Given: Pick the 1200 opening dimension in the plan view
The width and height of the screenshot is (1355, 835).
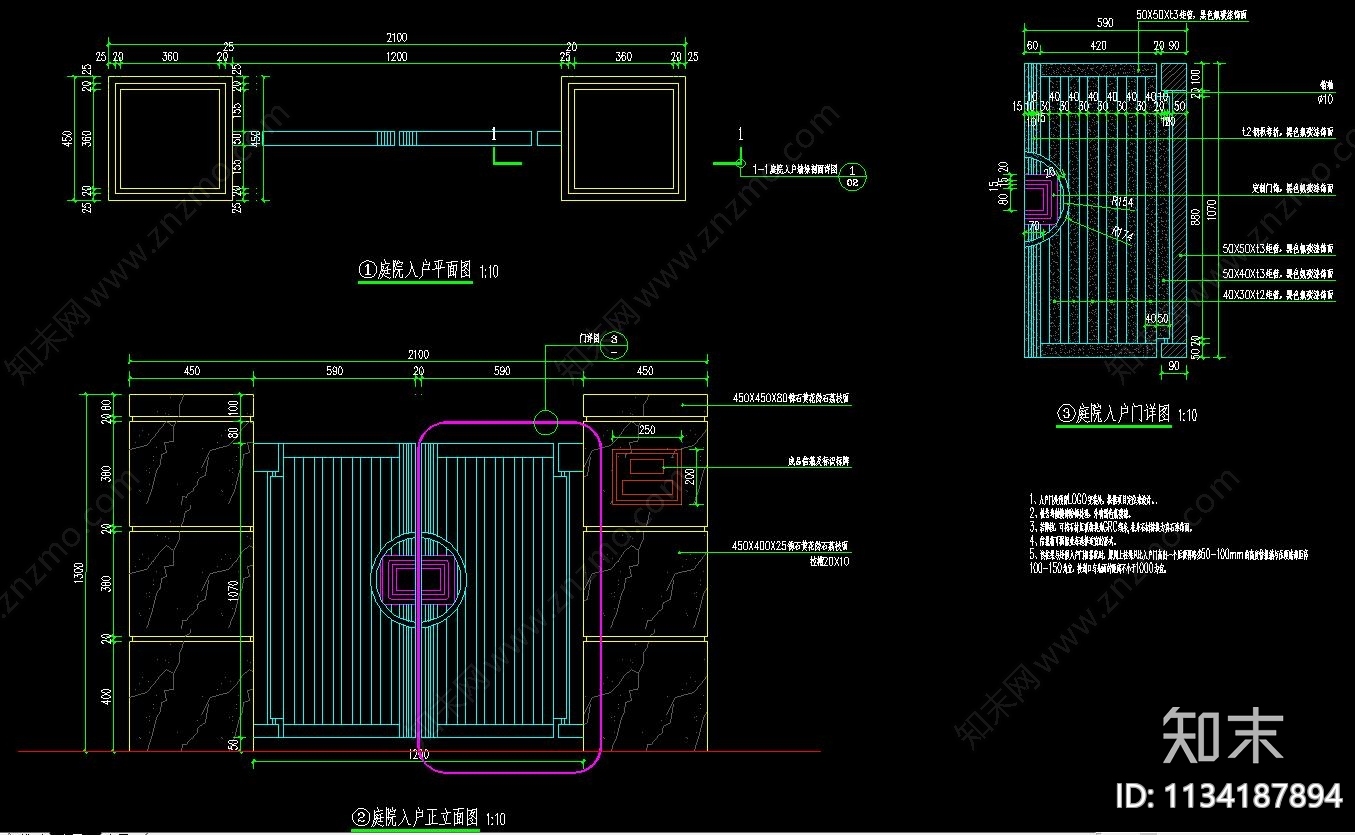Looking at the screenshot, I should (x=397, y=57).
